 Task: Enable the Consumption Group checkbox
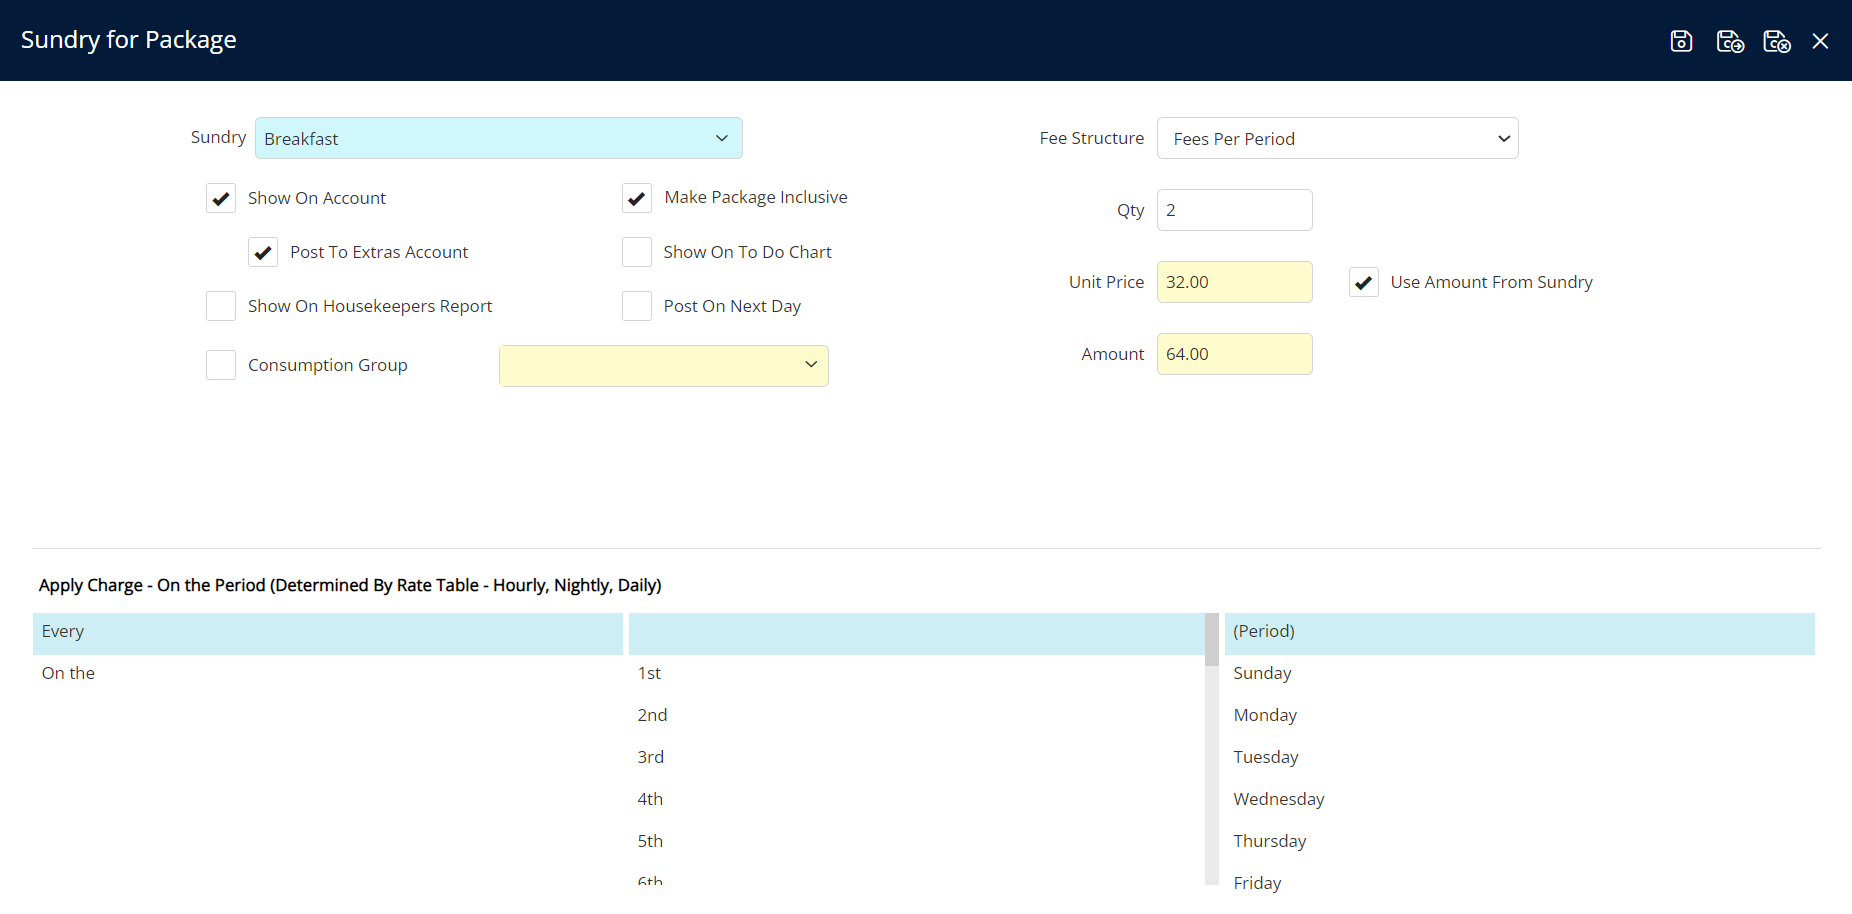pyautogui.click(x=221, y=365)
